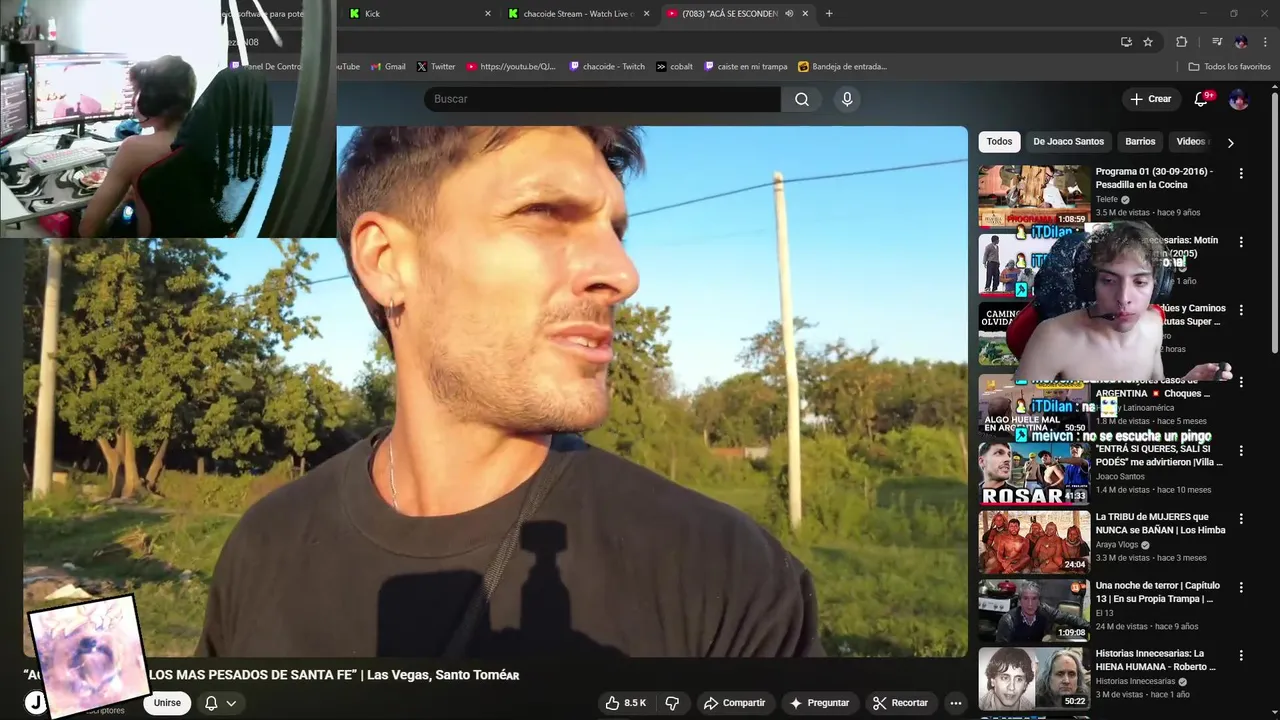Screen dimensions: 1280x720
Task: Open options for Programa 01 Pesadilla en la Cocina
Action: click(1241, 173)
